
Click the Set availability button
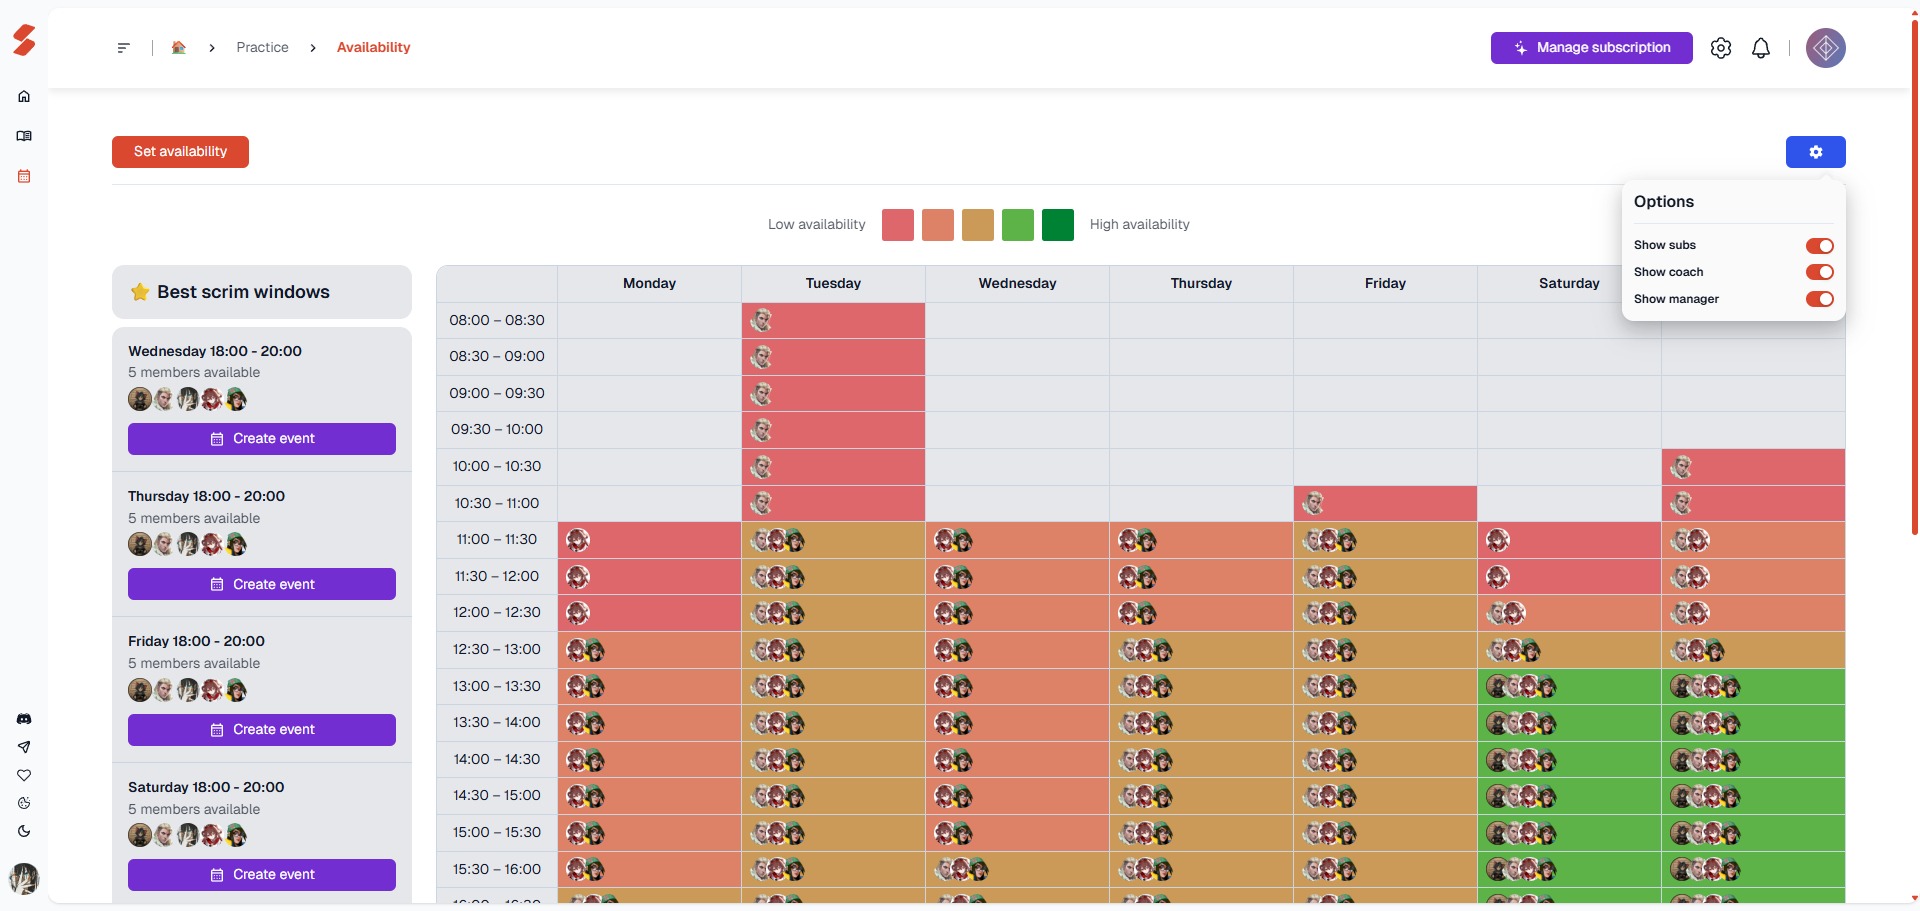pyautogui.click(x=180, y=152)
